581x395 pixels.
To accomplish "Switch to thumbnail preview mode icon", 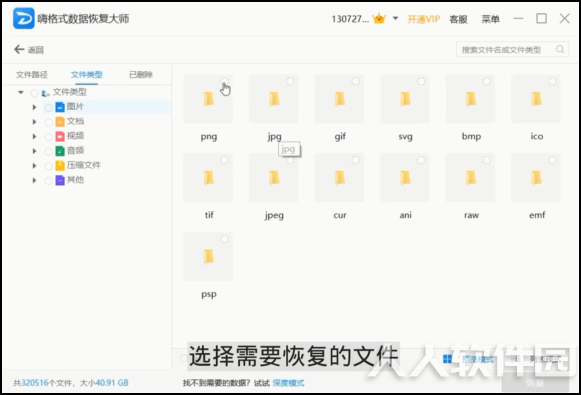I will click(x=447, y=359).
